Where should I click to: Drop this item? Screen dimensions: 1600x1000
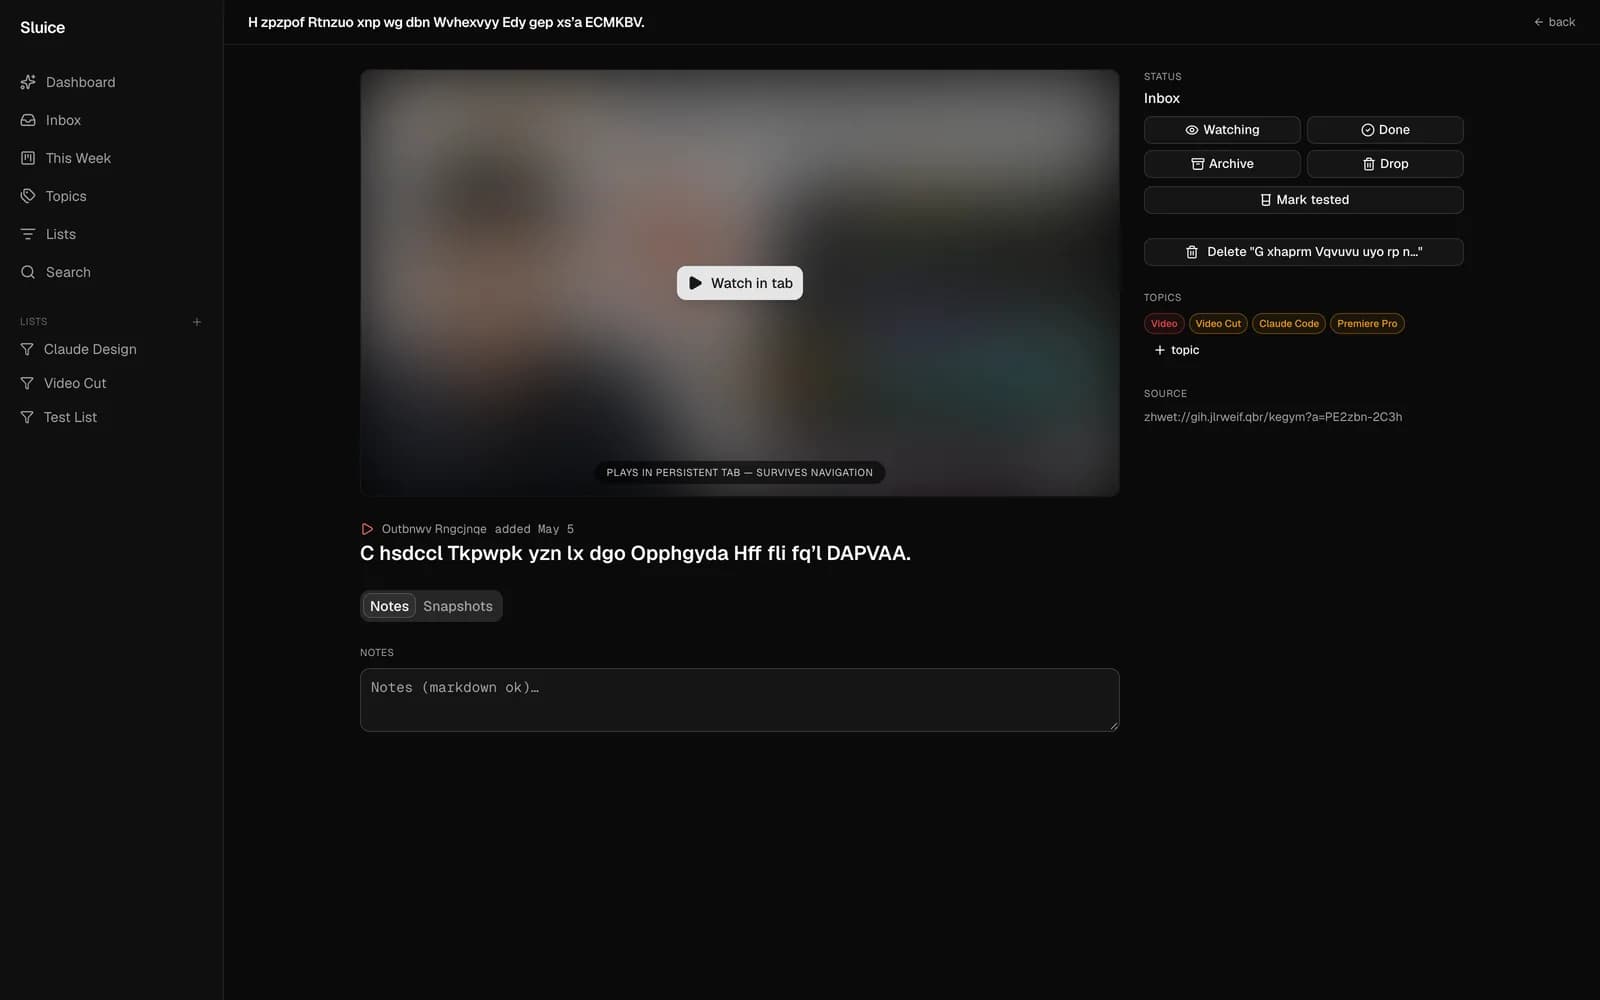pyautogui.click(x=1385, y=164)
